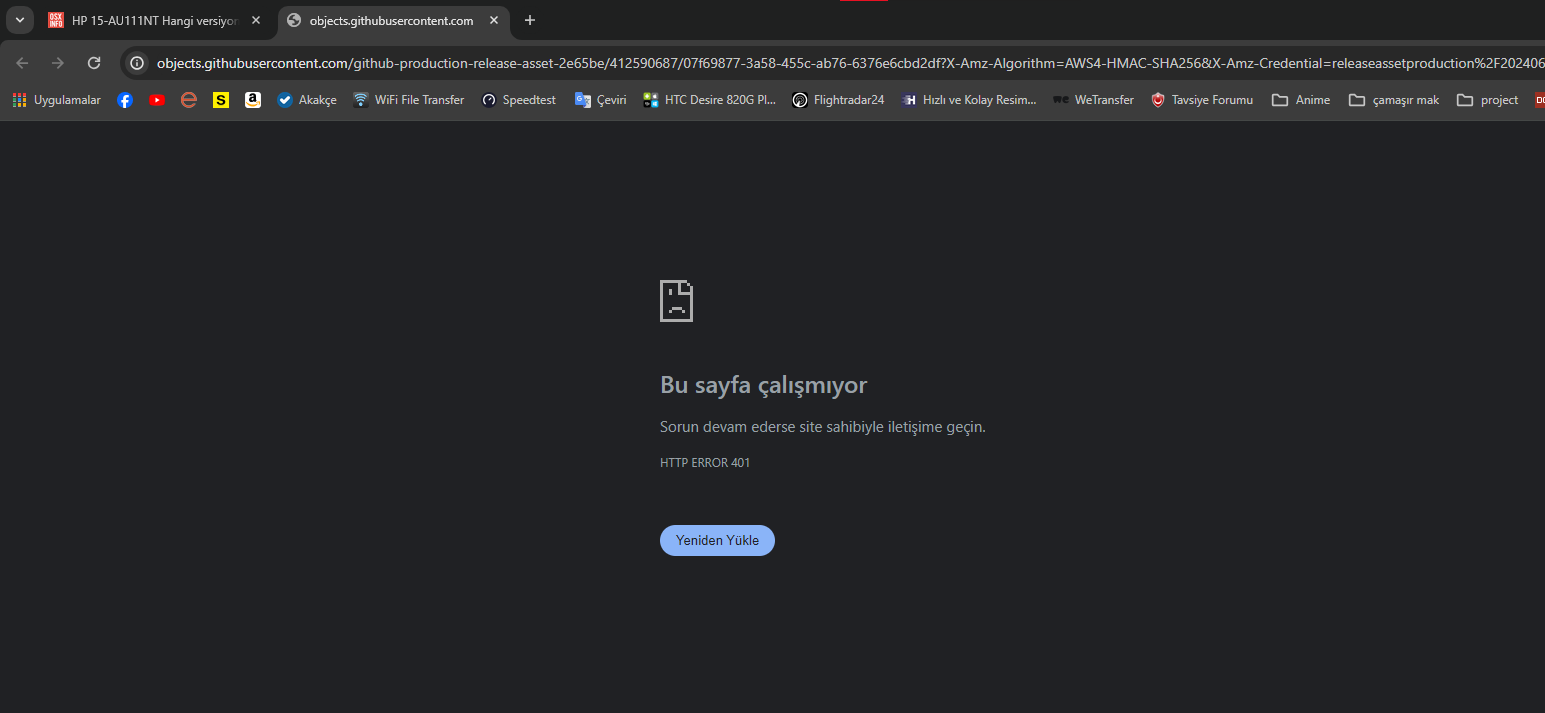Click the reload page icon in toolbar
1545x713 pixels.
point(94,63)
